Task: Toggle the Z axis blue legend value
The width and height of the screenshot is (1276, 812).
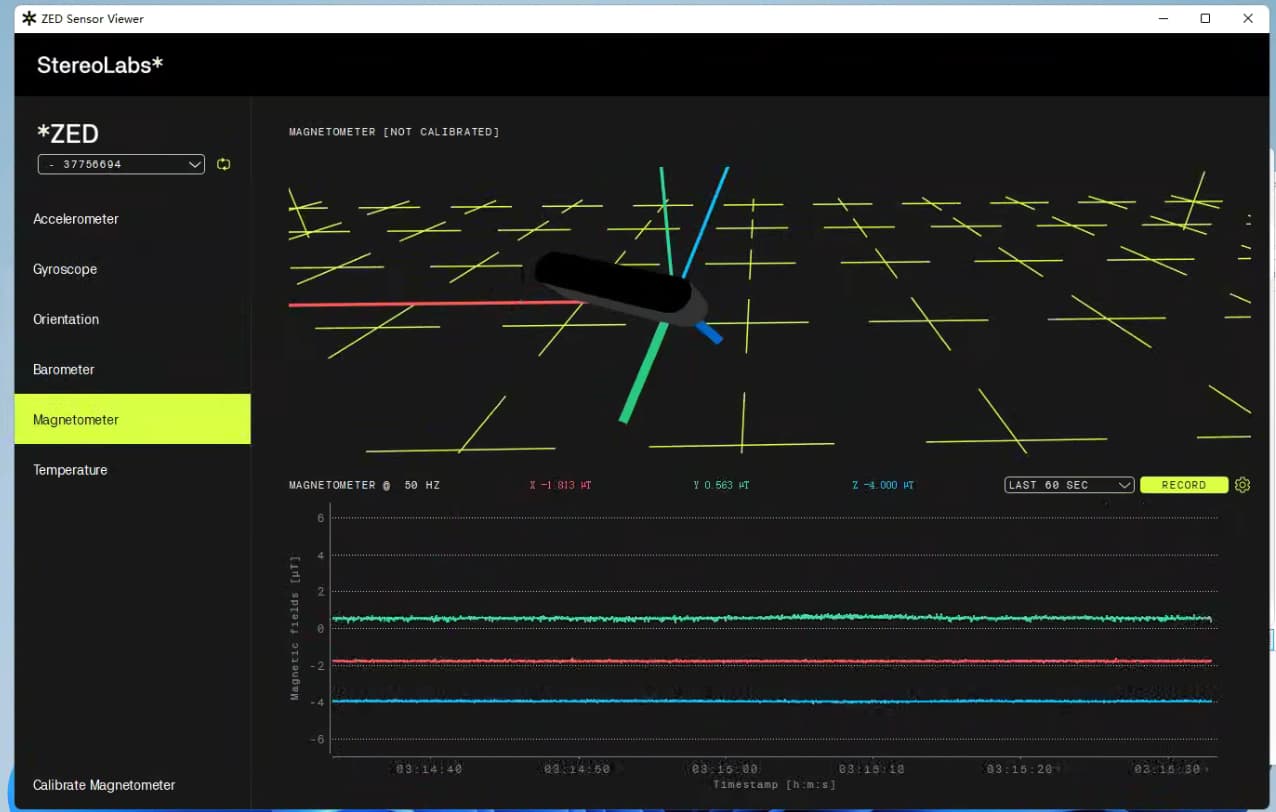Action: coord(883,485)
